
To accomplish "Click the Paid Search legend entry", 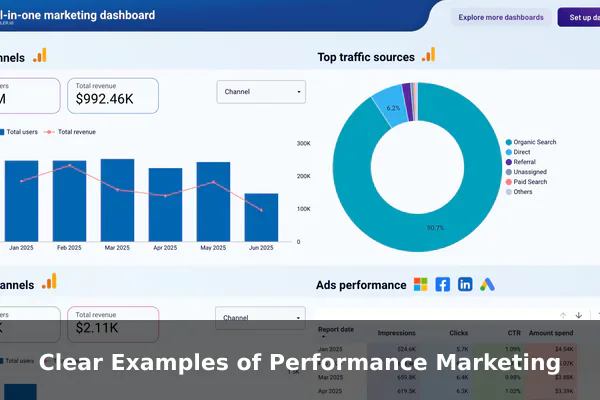I will point(526,182).
